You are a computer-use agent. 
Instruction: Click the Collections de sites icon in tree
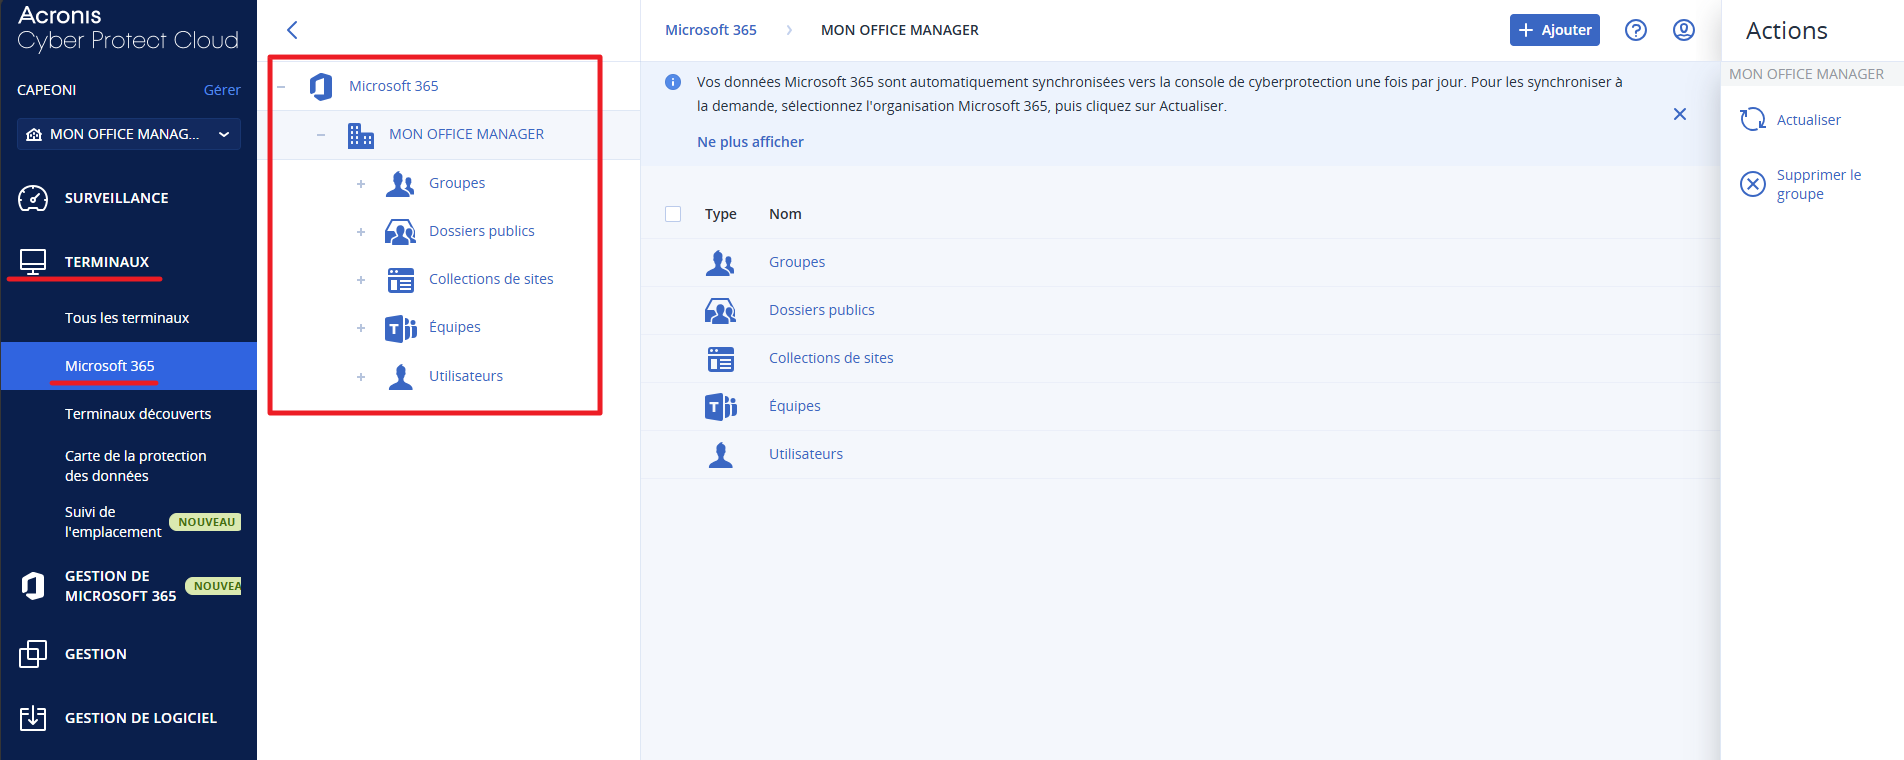coord(401,280)
